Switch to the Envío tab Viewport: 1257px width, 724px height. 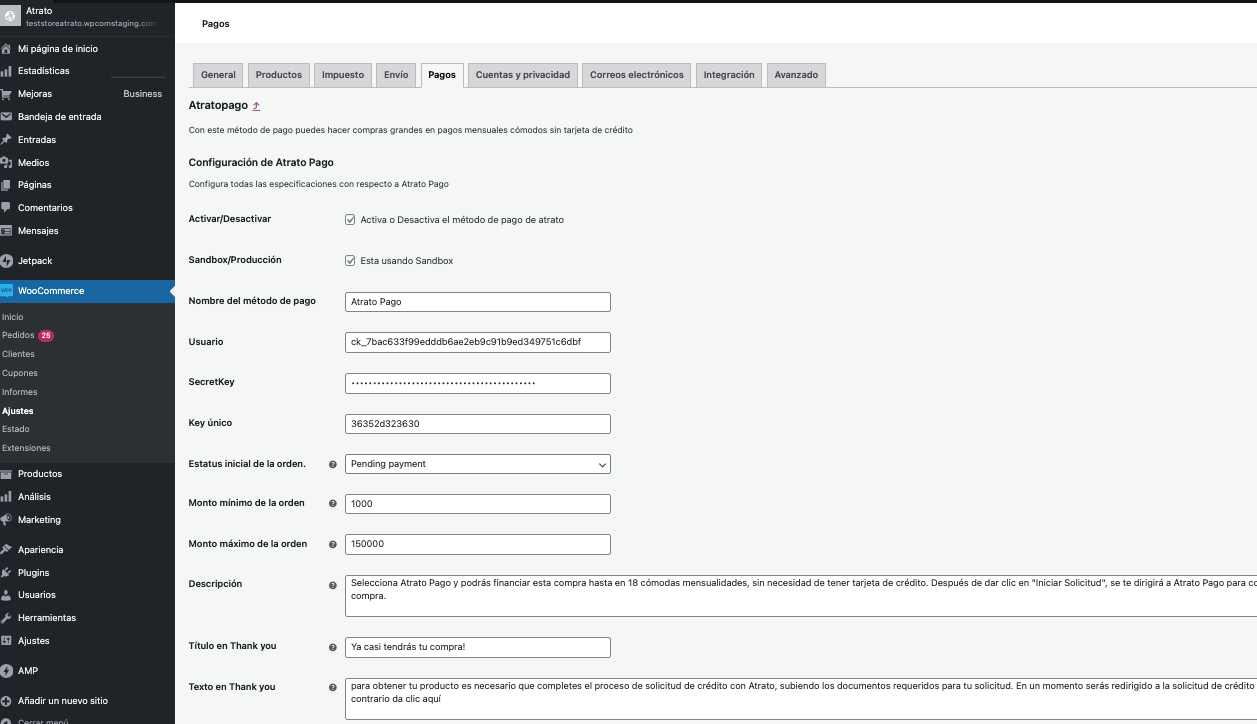[396, 75]
